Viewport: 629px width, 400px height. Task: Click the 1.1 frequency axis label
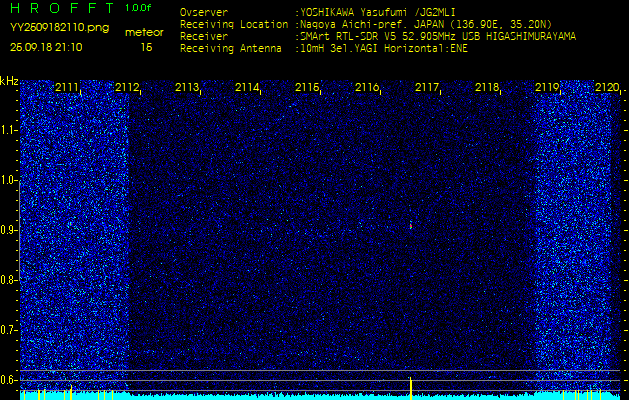[7, 130]
